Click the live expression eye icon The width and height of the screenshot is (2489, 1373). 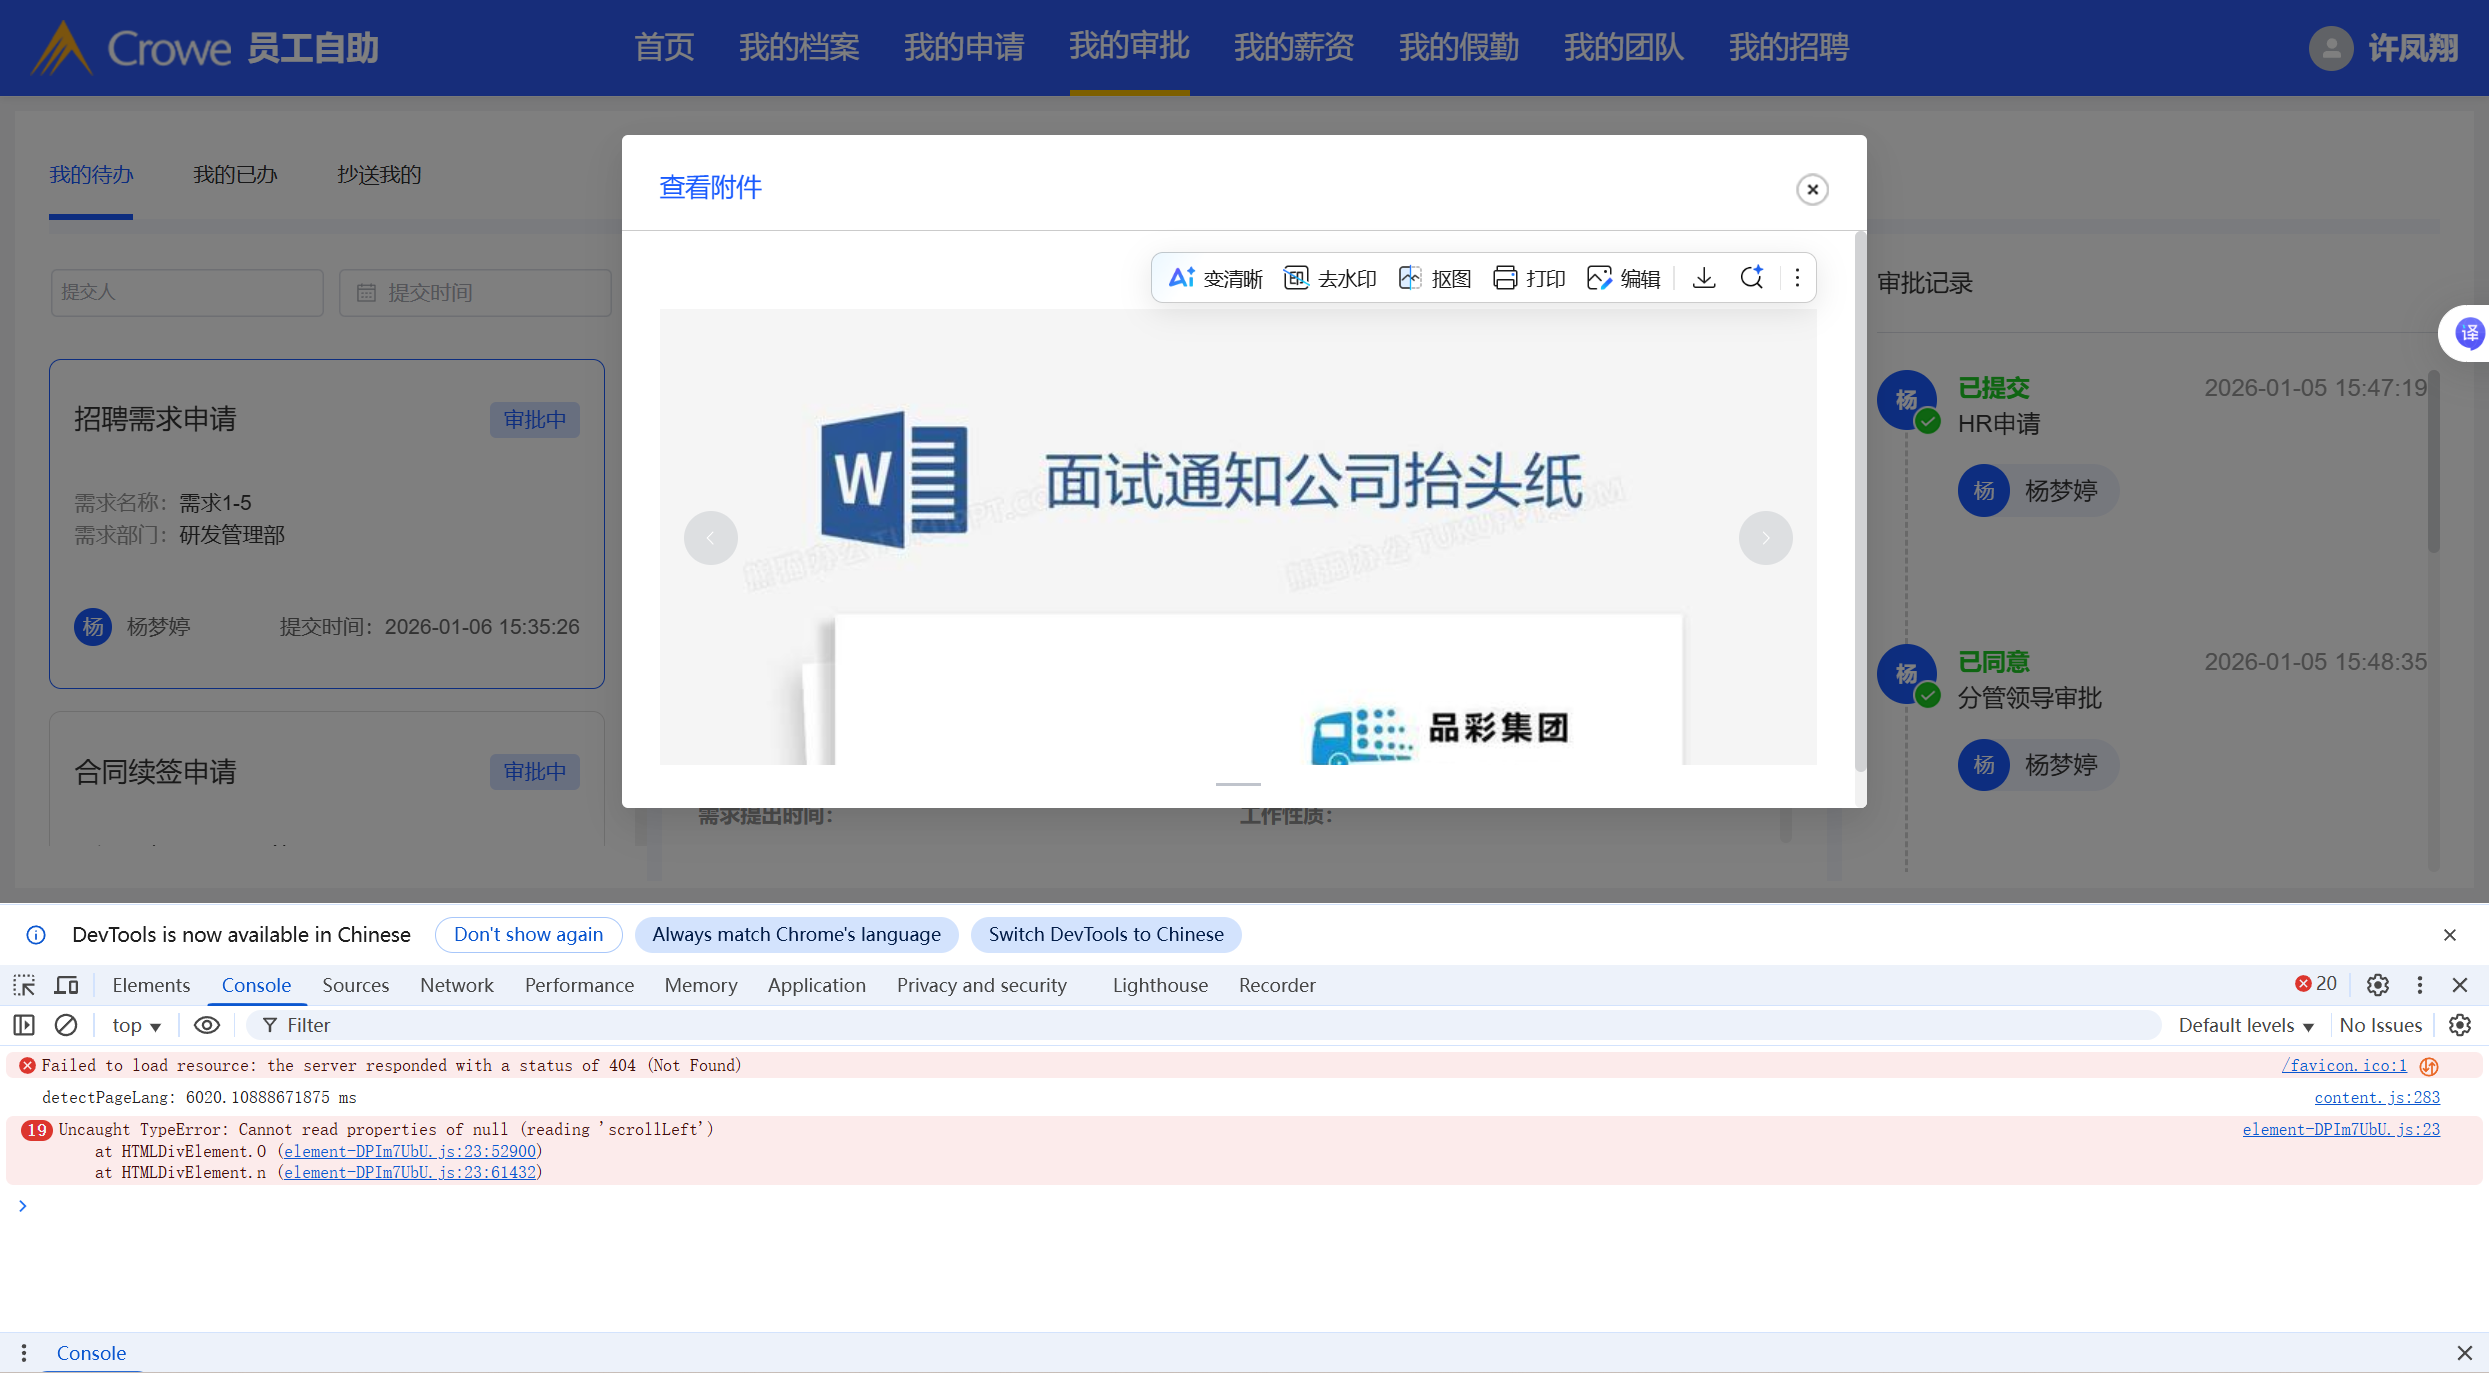tap(206, 1025)
